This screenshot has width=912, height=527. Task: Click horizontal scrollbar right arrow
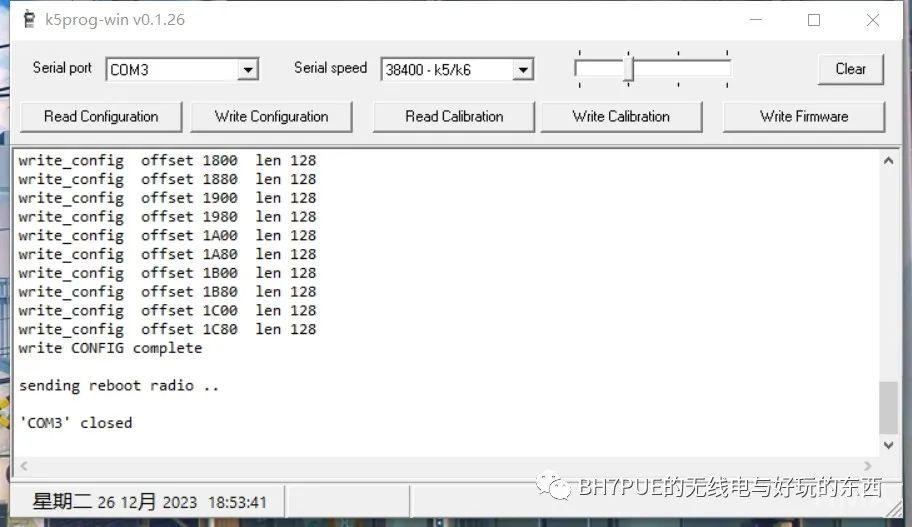(x=867, y=466)
